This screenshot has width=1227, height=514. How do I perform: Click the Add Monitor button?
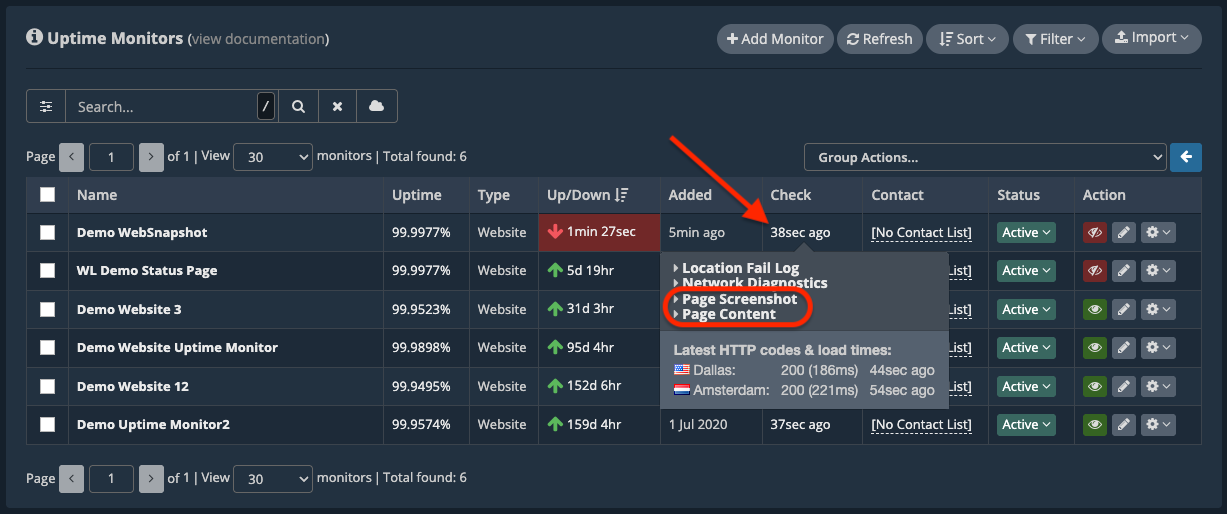775,39
